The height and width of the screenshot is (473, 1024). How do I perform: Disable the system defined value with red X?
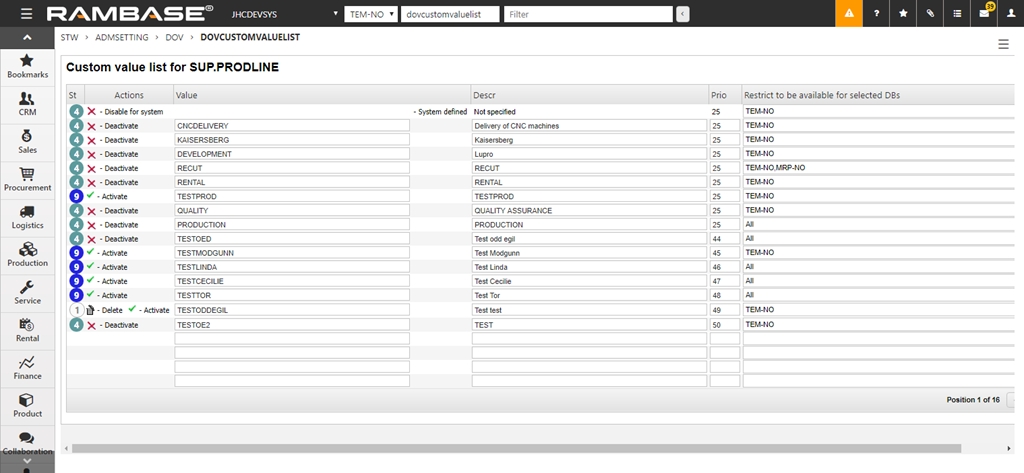(x=92, y=112)
